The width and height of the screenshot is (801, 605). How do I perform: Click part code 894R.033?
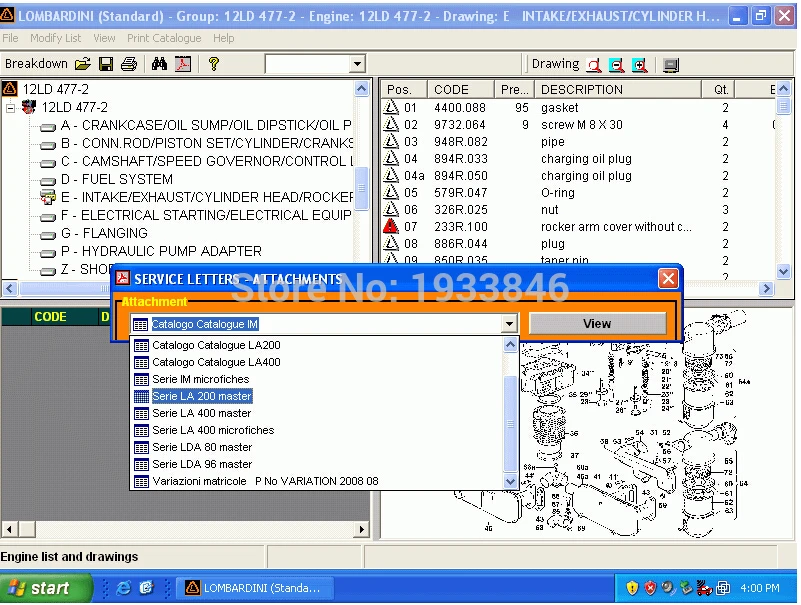coord(461,158)
